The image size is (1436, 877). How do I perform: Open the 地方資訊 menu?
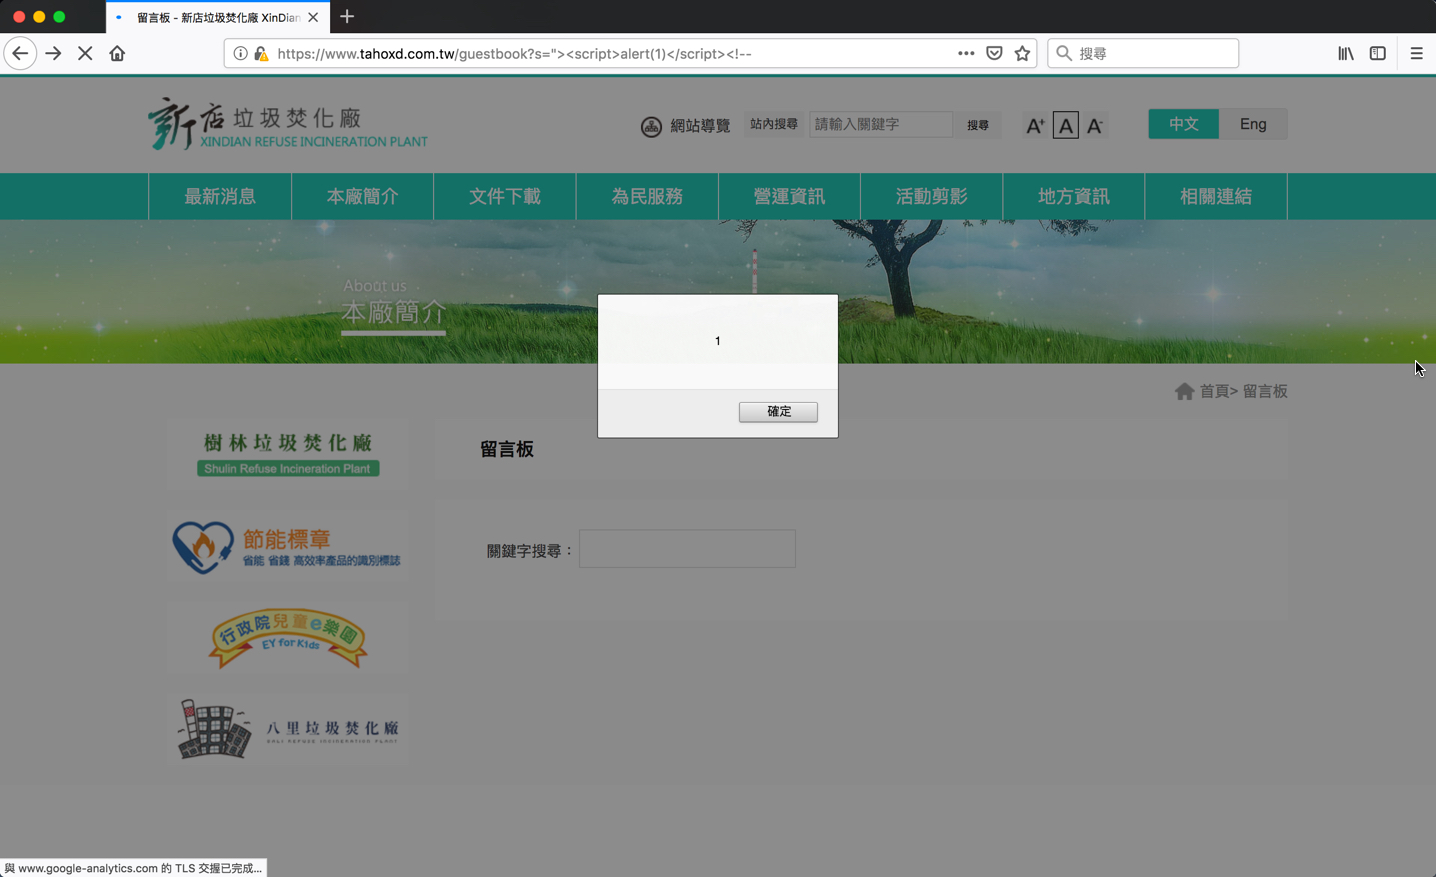(1074, 197)
